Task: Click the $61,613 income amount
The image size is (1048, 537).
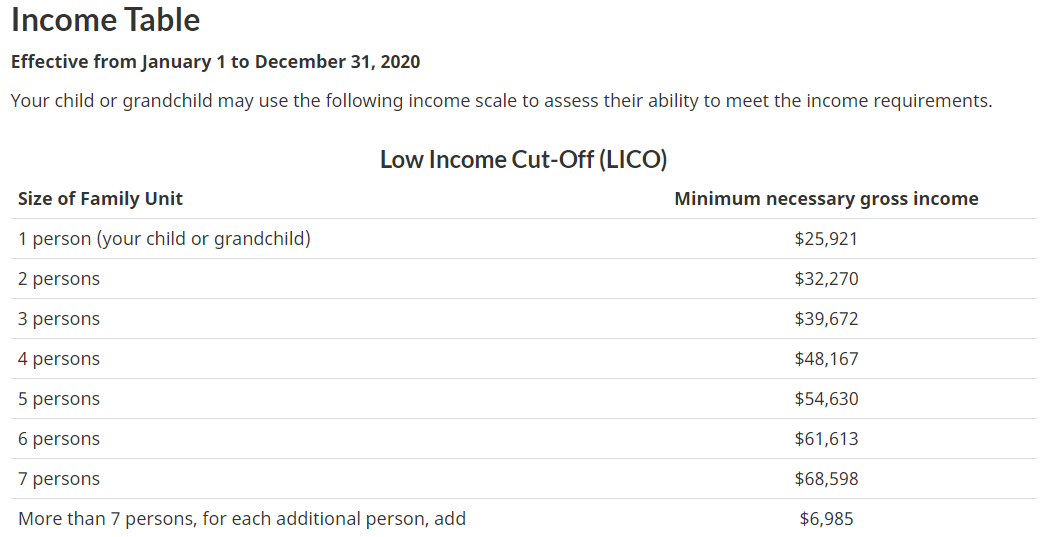Action: point(826,439)
